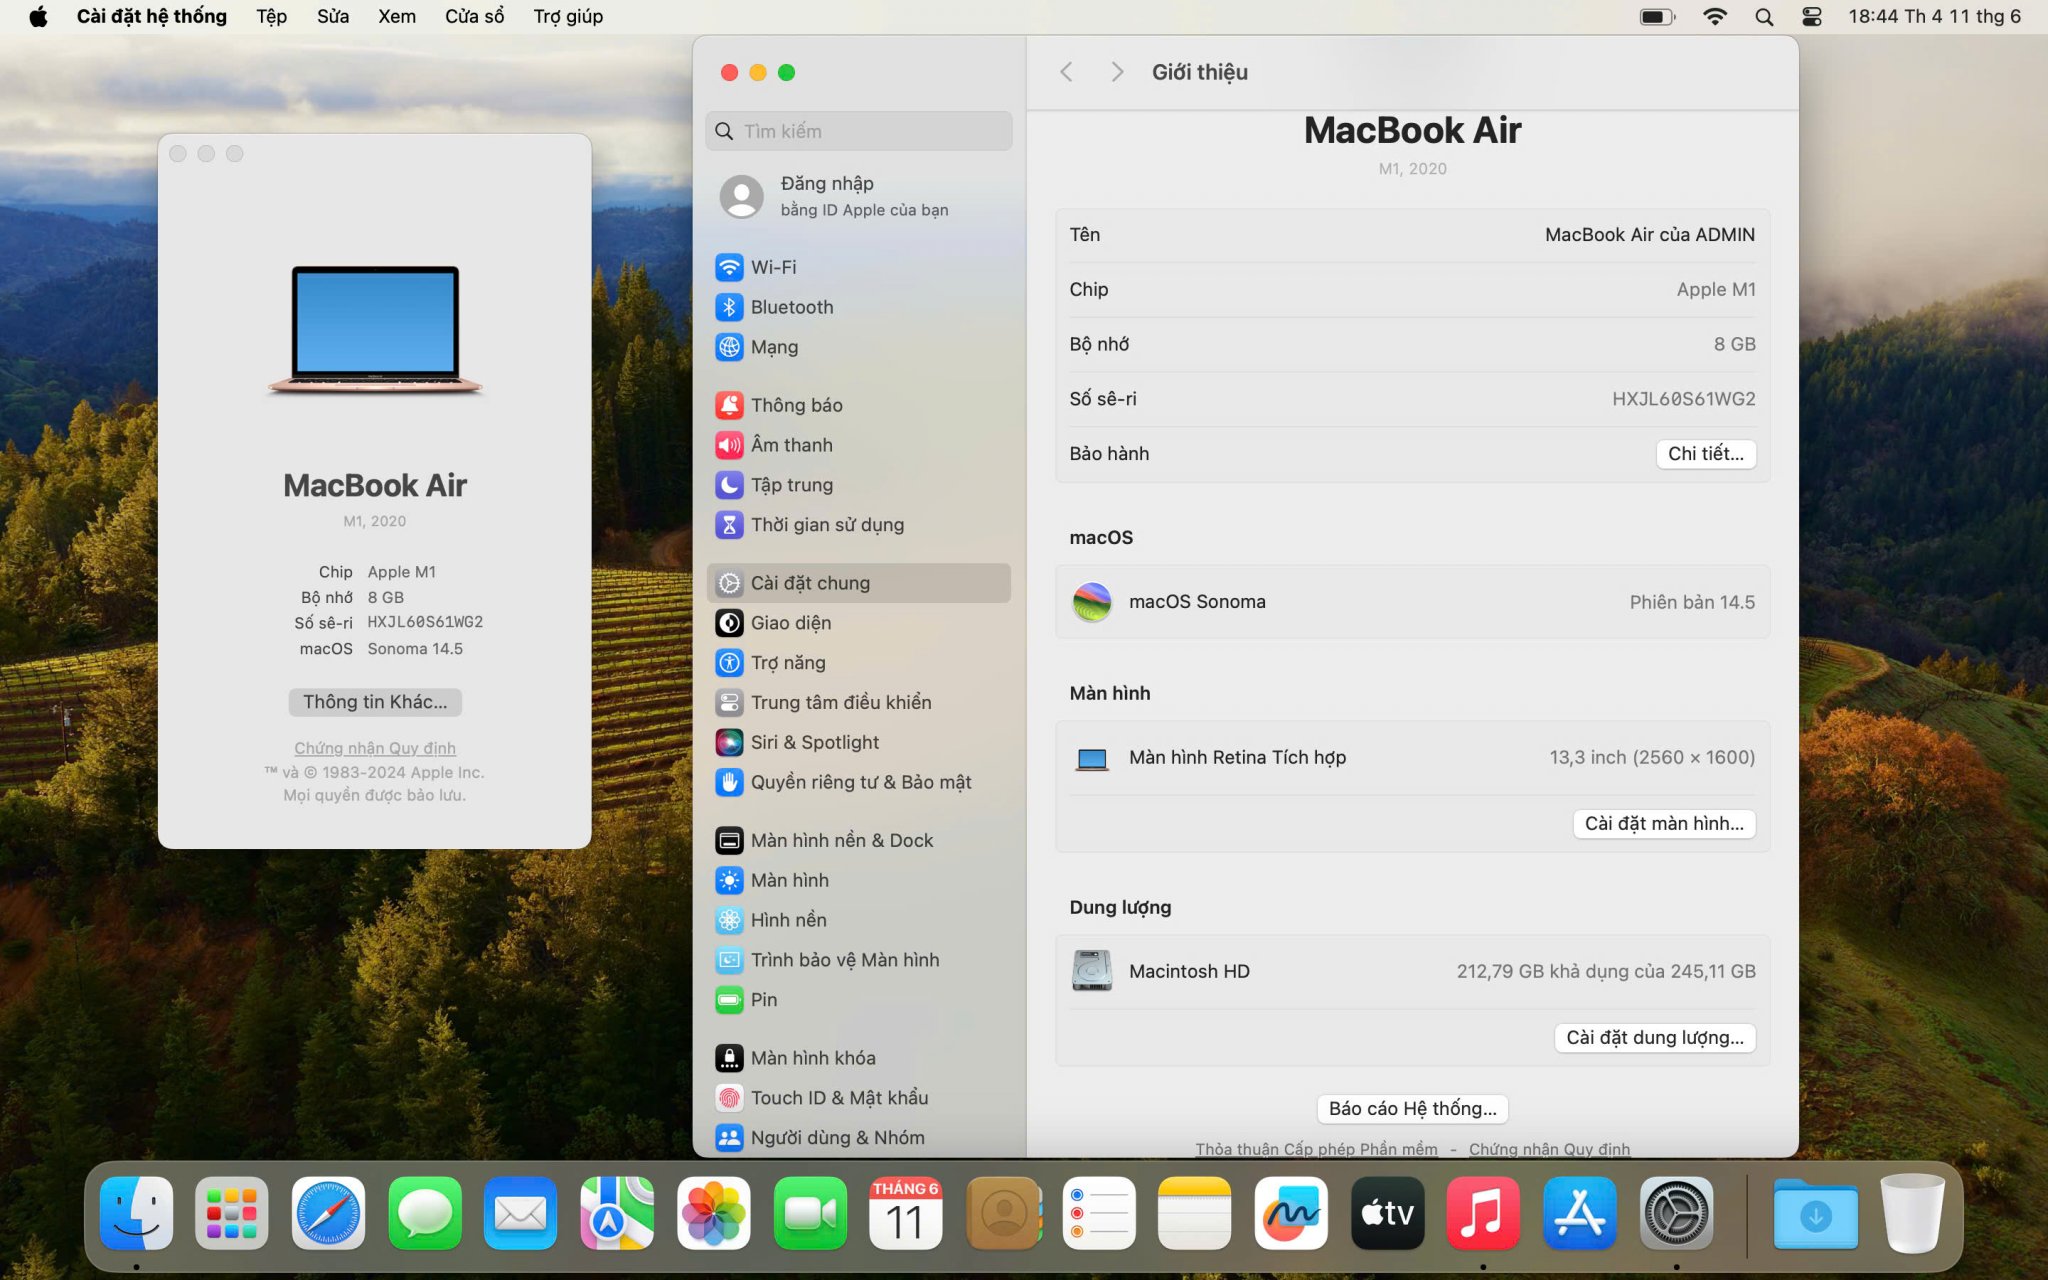Open Quyền riêng tư & Bảo mật
This screenshot has height=1280, width=2048.
click(860, 782)
